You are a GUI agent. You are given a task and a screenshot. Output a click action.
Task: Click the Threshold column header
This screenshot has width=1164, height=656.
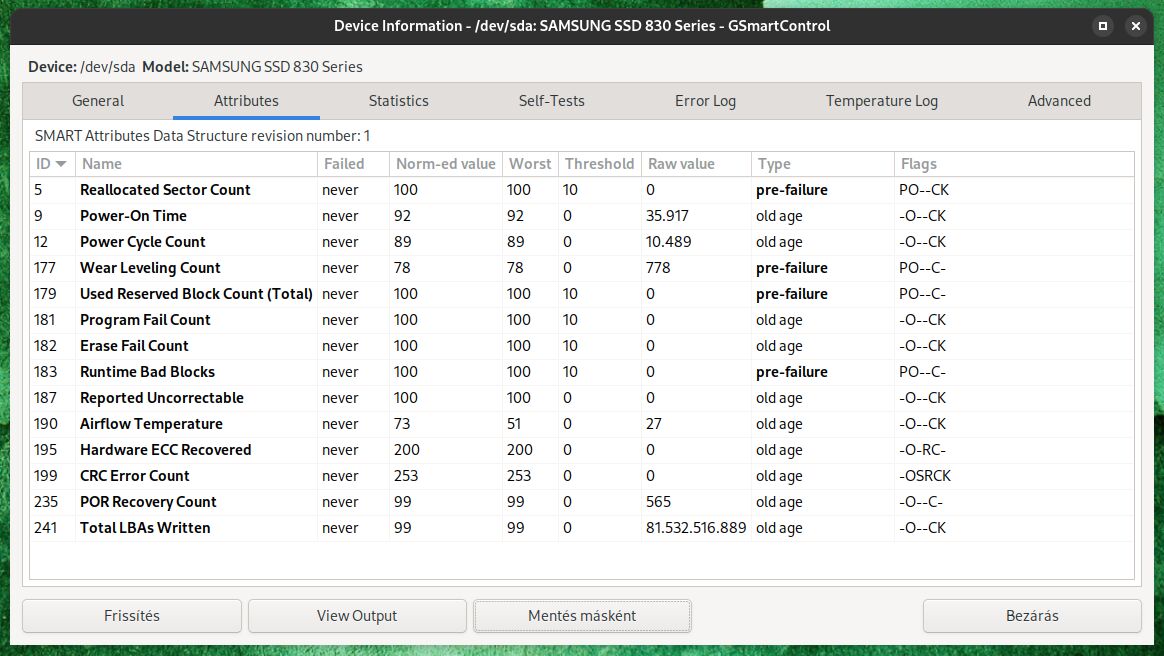click(x=599, y=164)
